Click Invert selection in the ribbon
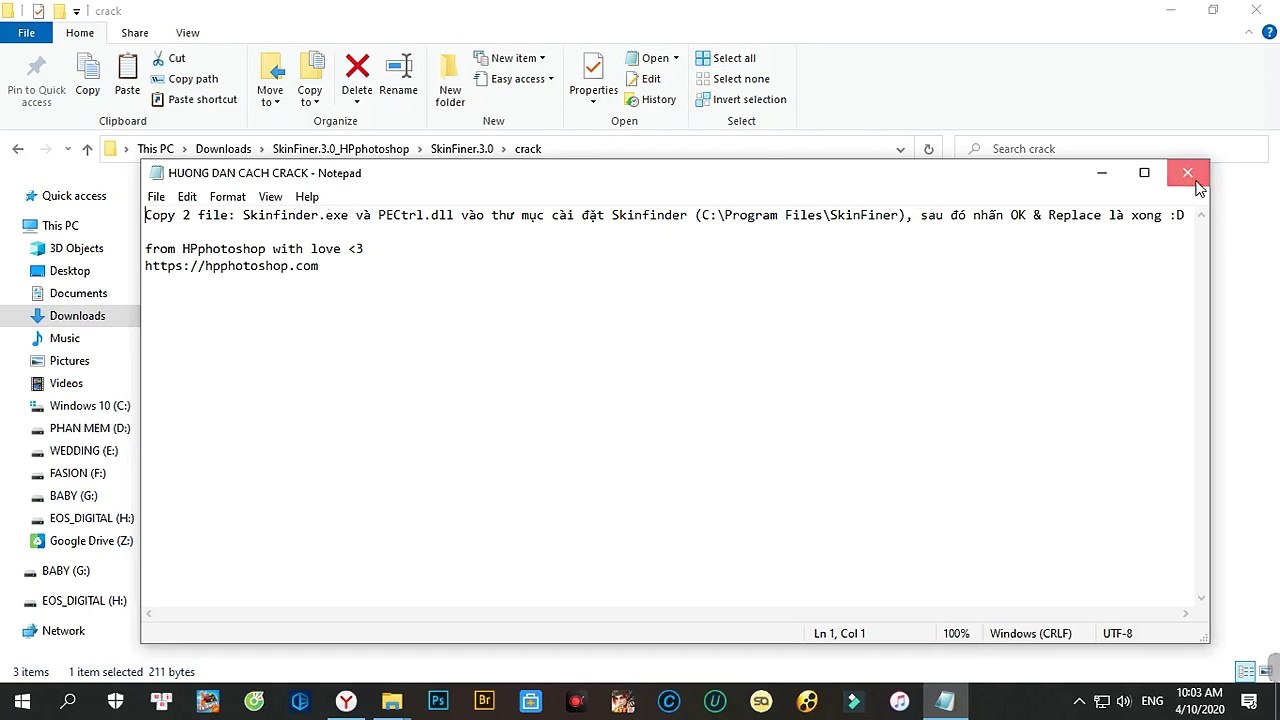 [x=740, y=99]
